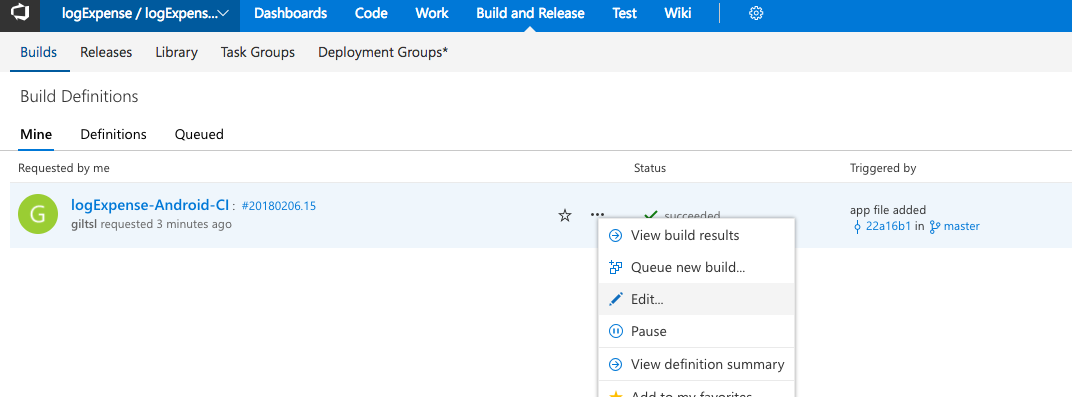
Task: Click the Pause circle icon
Action: [x=615, y=331]
